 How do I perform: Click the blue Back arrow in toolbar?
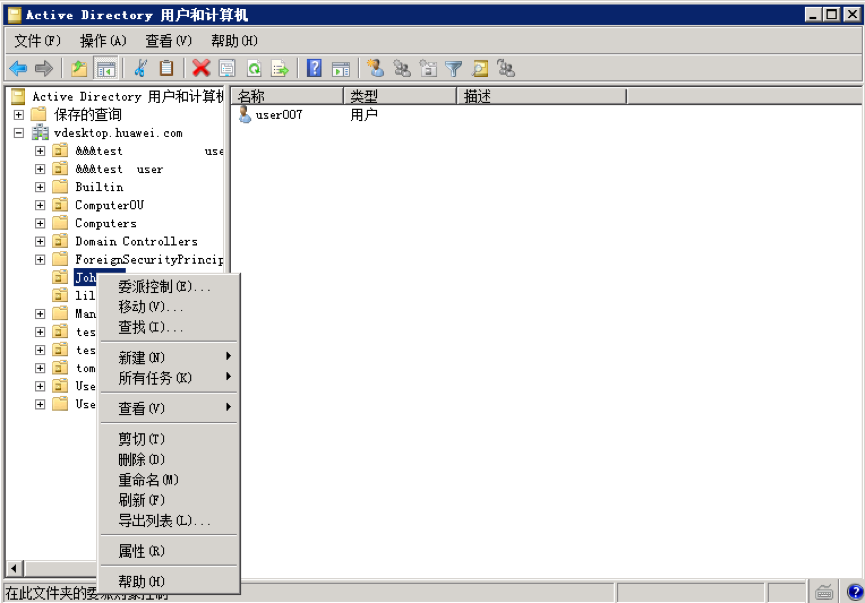(x=18, y=69)
